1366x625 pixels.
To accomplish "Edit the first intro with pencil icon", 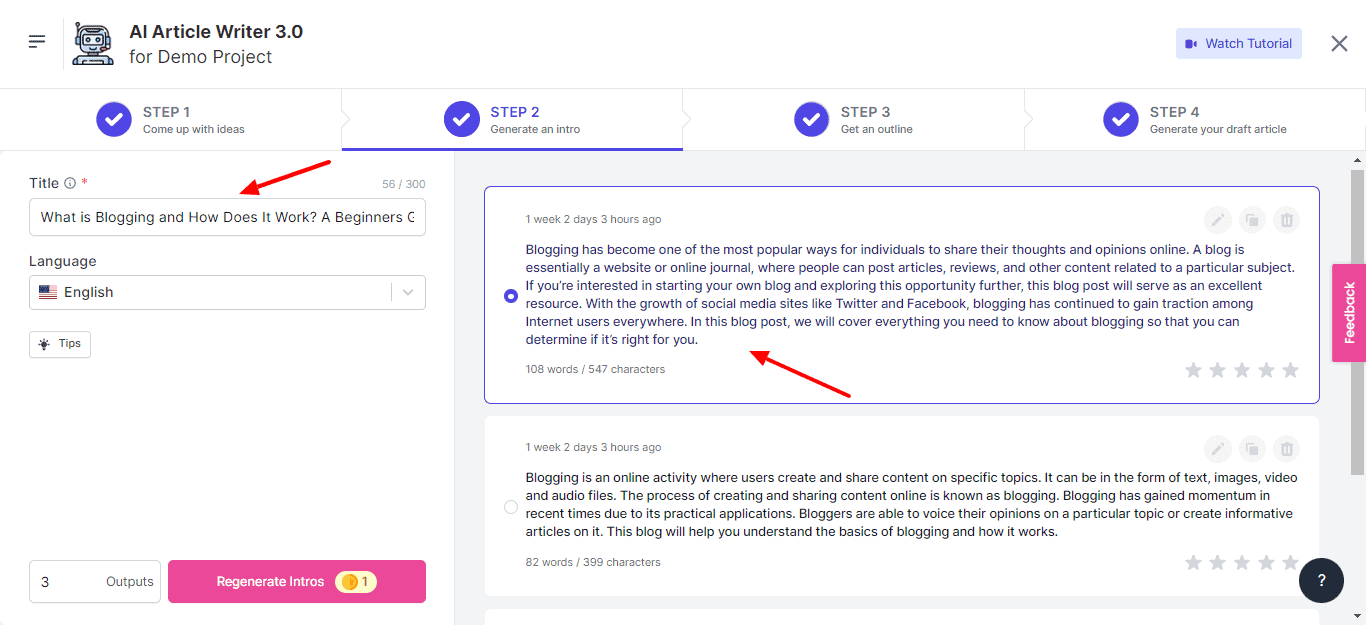I will (1217, 220).
